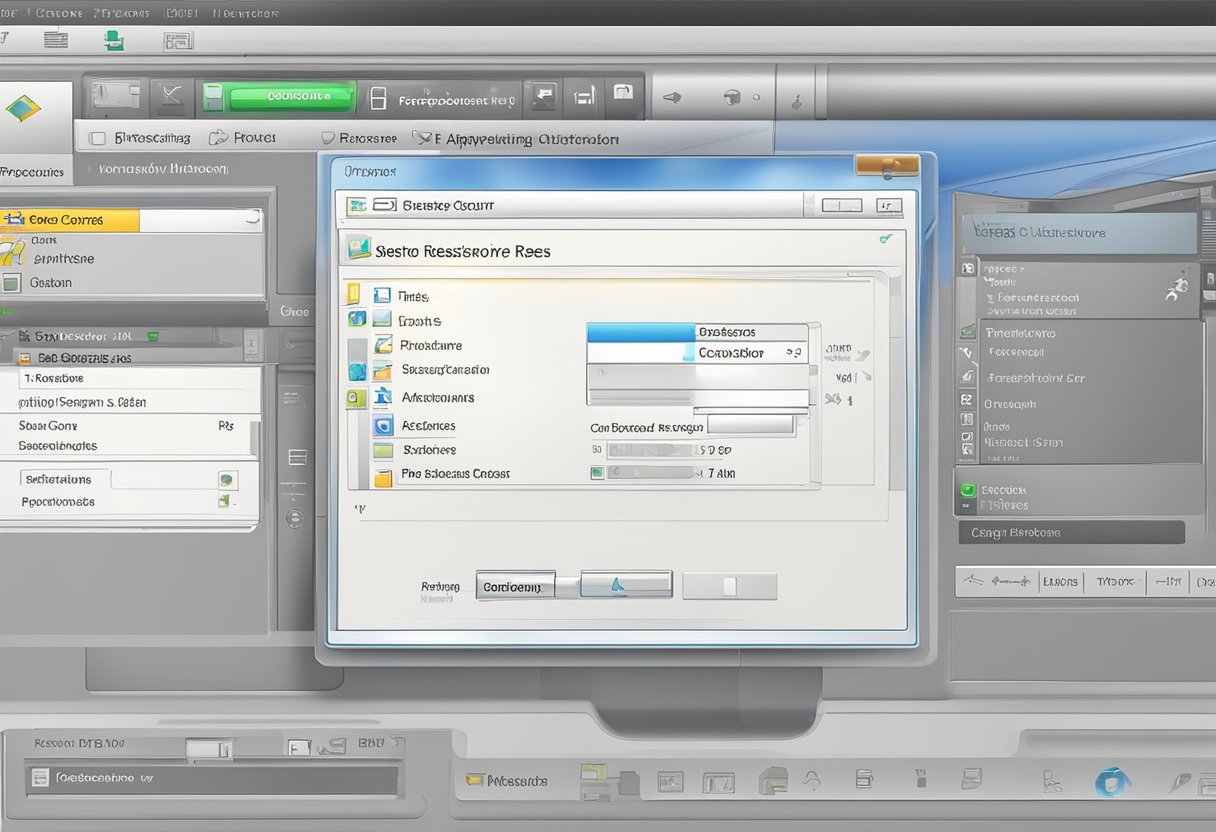
Task: Click the scissors cut icon in the toolbar
Action: click(171, 97)
